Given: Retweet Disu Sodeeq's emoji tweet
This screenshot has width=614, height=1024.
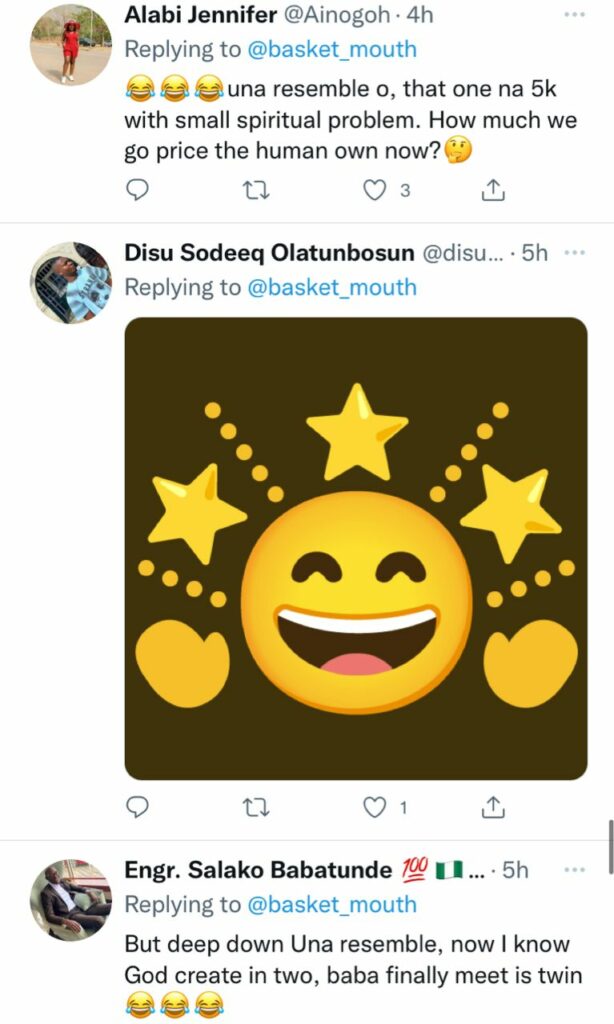Looking at the screenshot, I should (256, 808).
